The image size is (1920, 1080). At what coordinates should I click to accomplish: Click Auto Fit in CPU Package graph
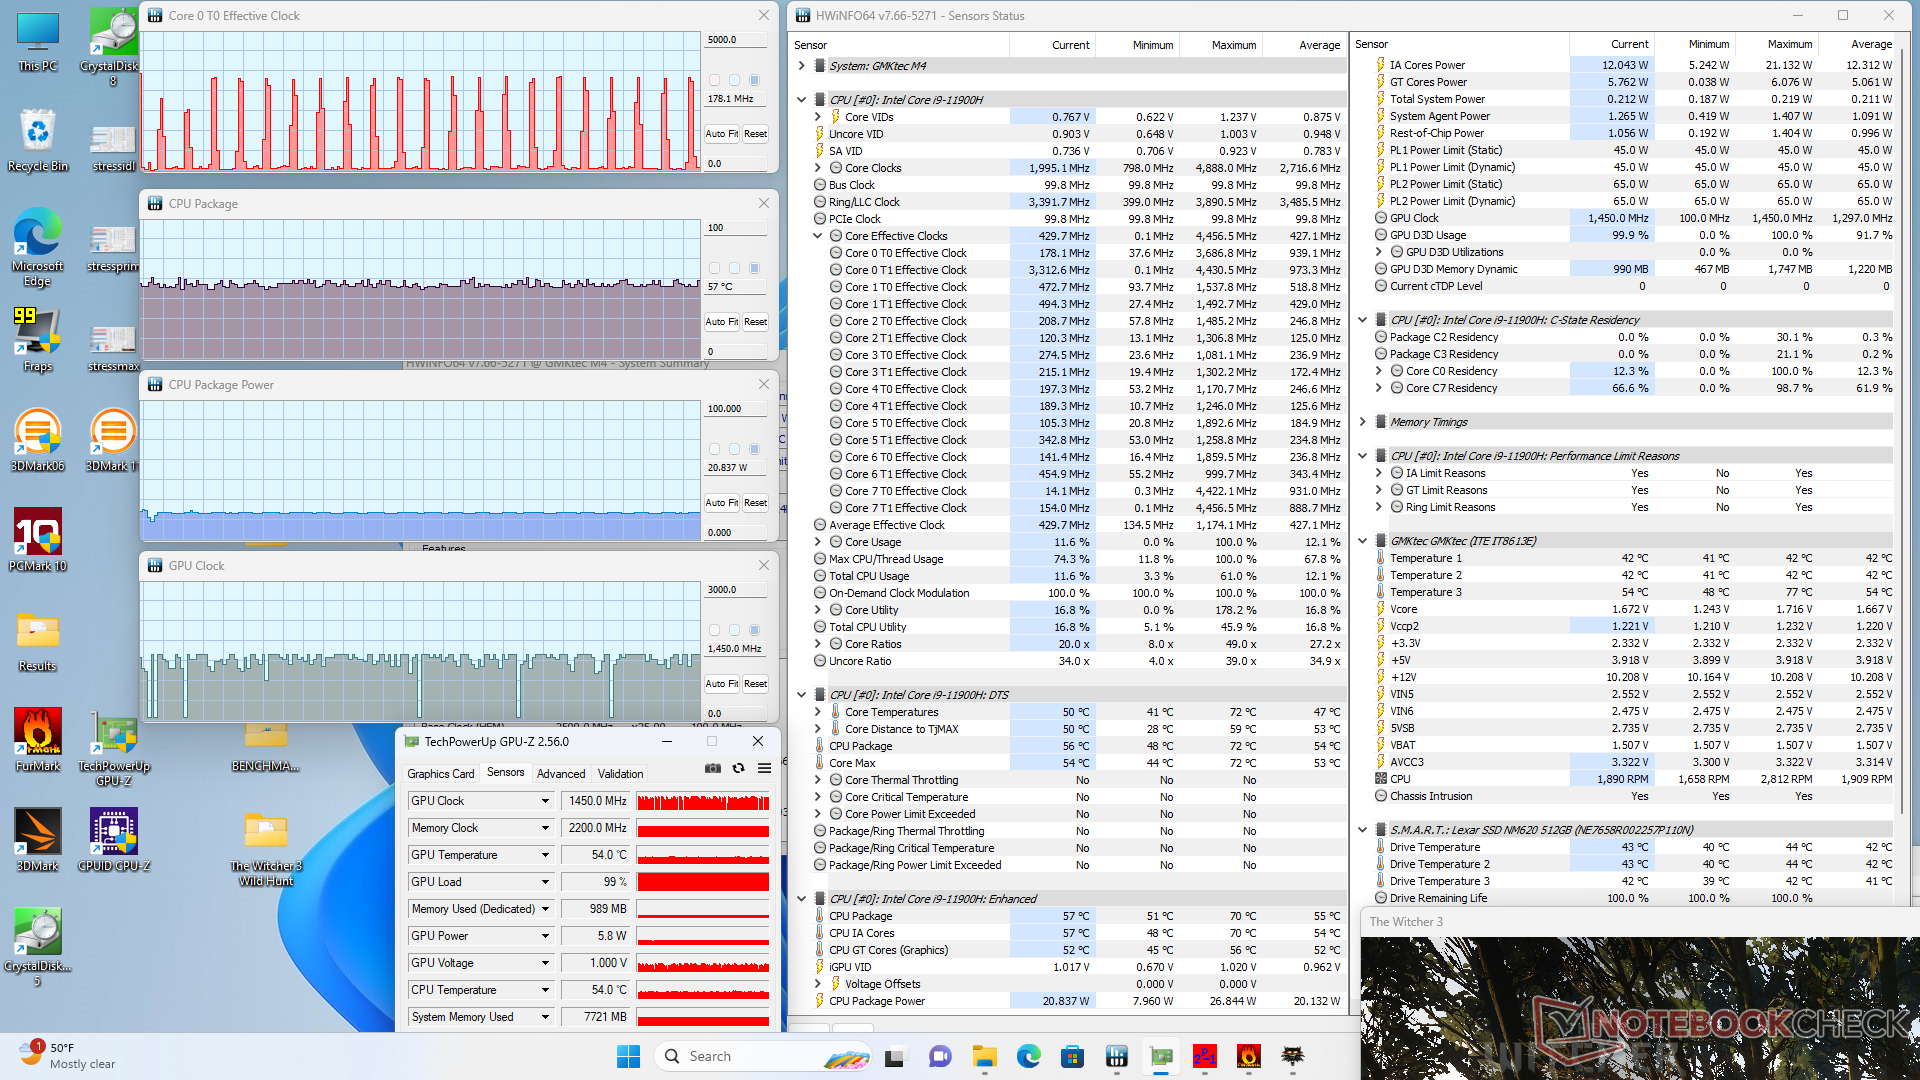pyautogui.click(x=721, y=322)
